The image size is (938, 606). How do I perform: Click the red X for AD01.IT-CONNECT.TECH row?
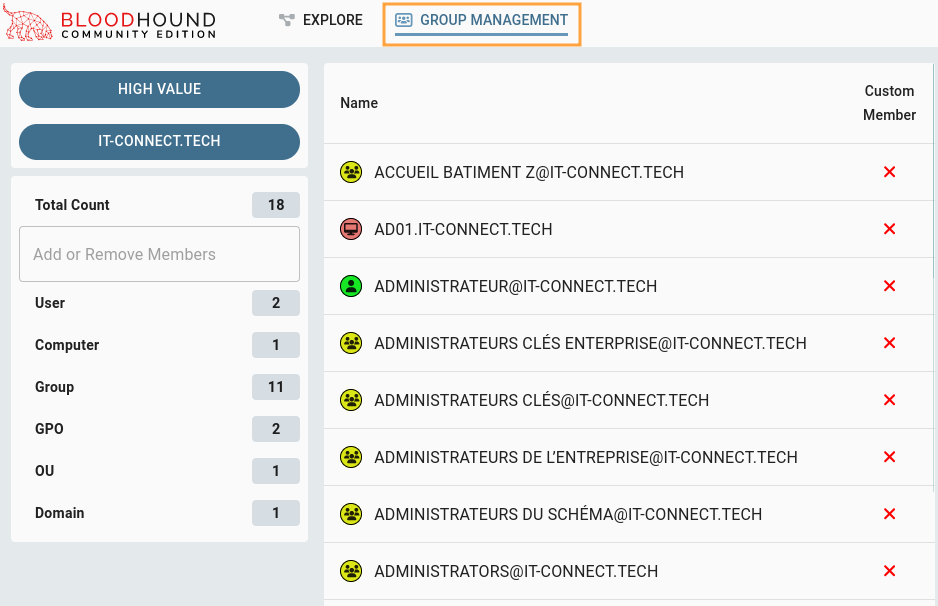[889, 229]
